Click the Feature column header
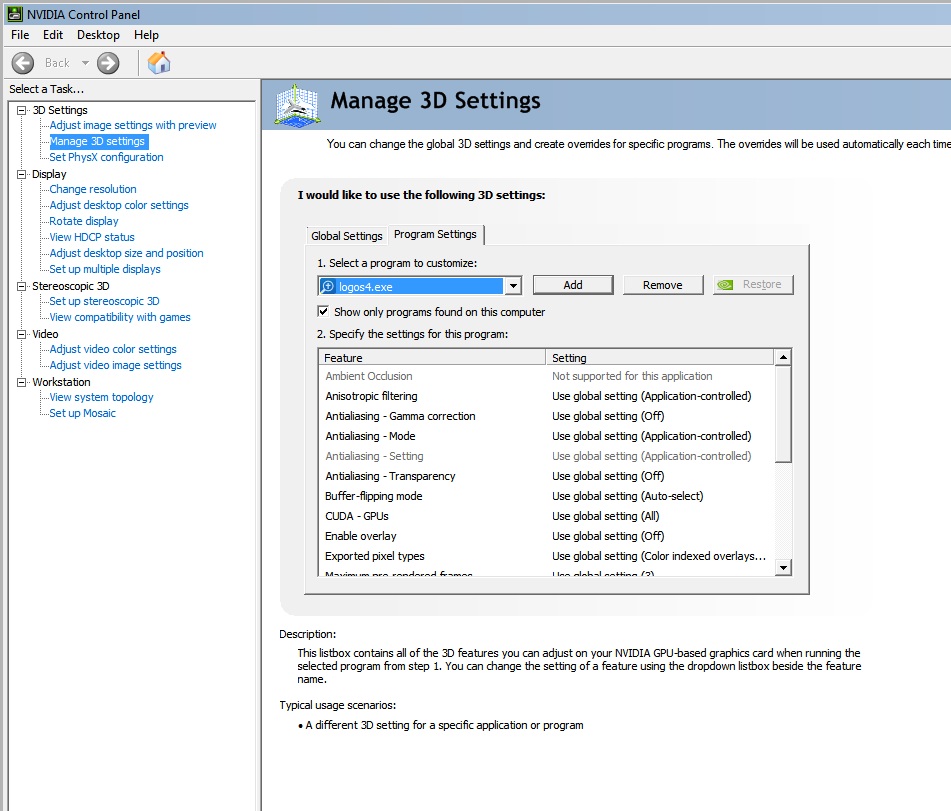The height and width of the screenshot is (811, 951). [432, 357]
